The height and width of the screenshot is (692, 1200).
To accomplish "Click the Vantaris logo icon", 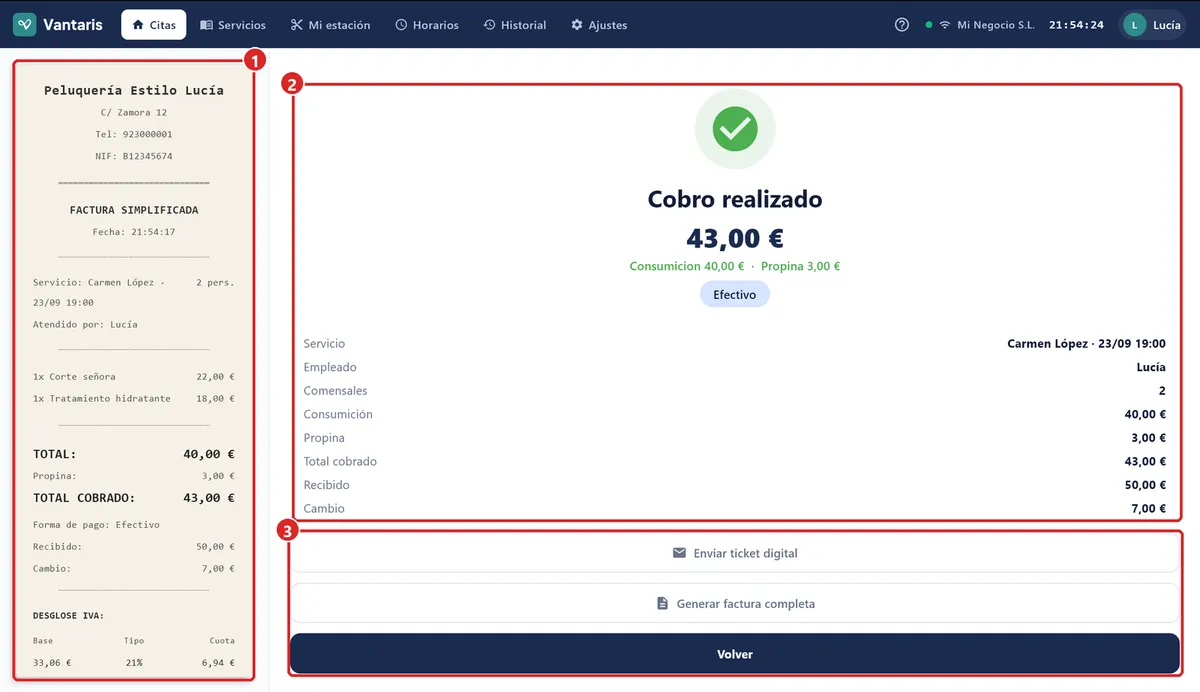I will point(25,25).
